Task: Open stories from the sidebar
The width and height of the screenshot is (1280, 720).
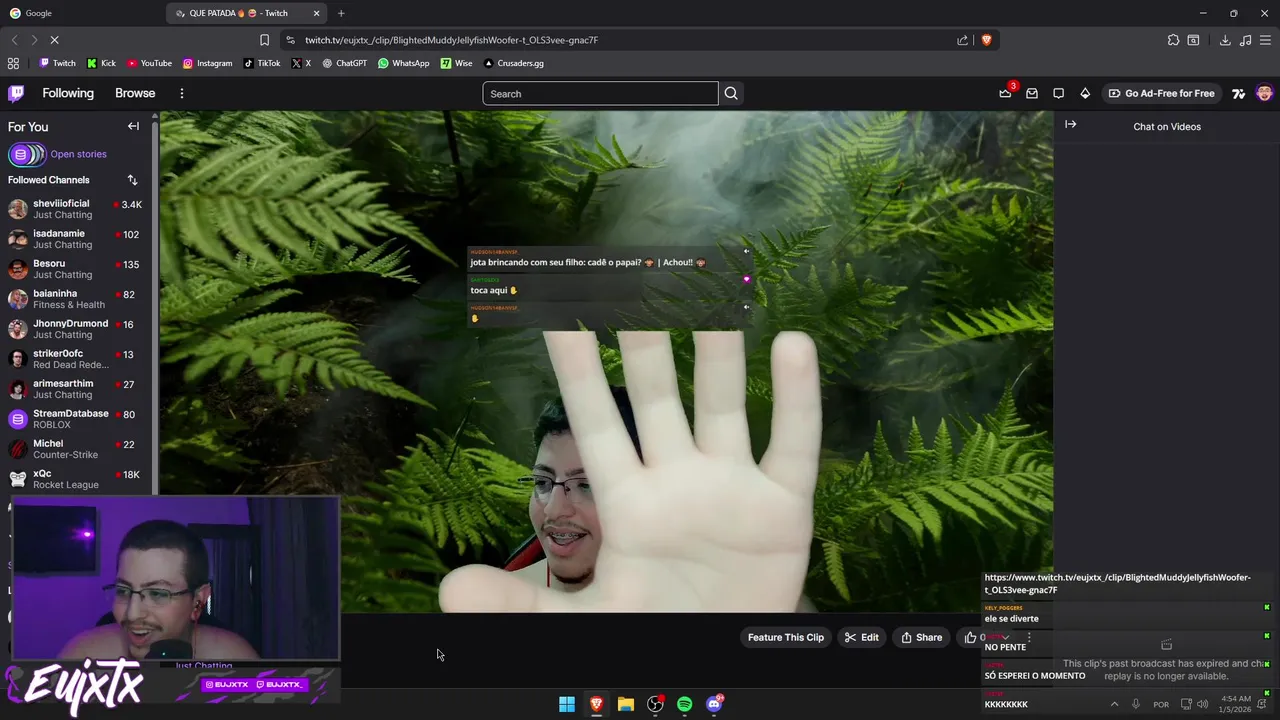Action: point(57,154)
